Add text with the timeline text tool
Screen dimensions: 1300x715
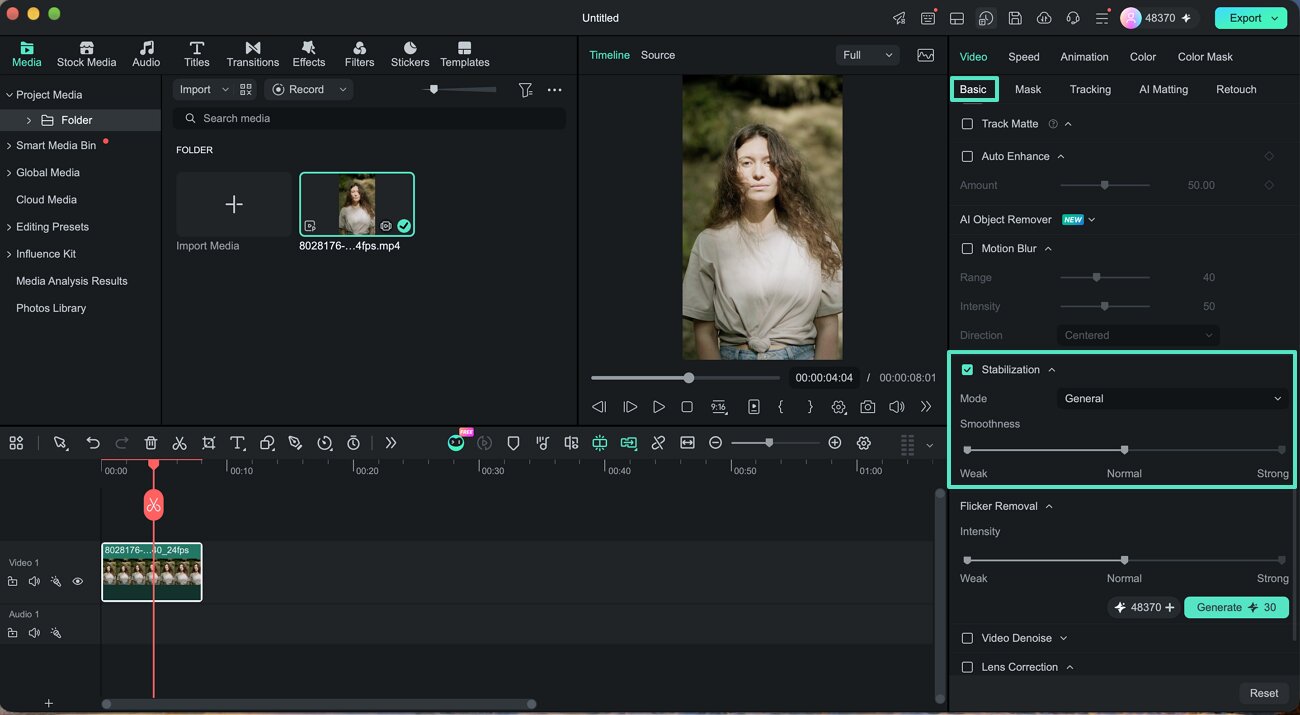[237, 443]
